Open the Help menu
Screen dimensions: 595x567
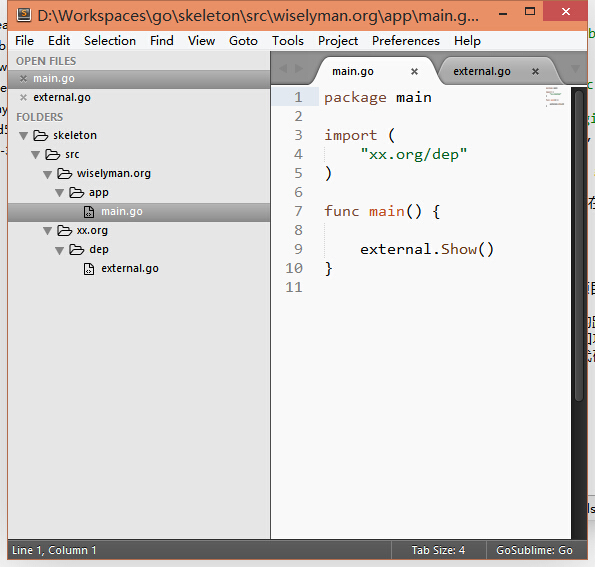tap(467, 41)
